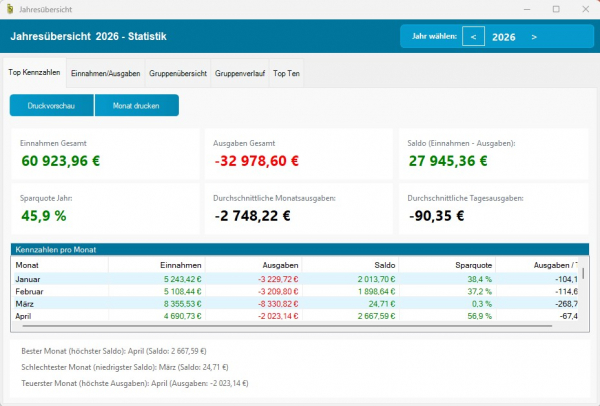The height and width of the screenshot is (406, 600).
Task: Select the Januar row in the table
Action: pos(295,279)
